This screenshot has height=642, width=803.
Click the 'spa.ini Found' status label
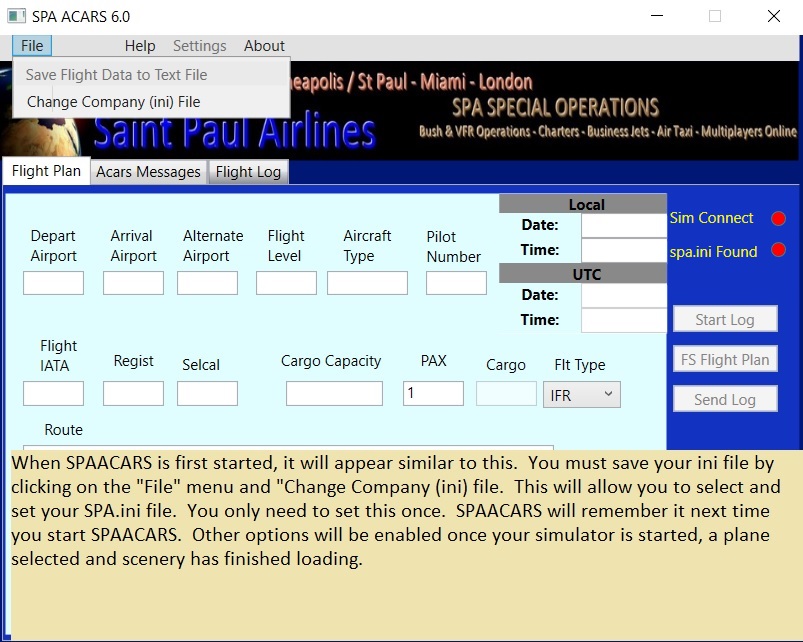click(713, 252)
